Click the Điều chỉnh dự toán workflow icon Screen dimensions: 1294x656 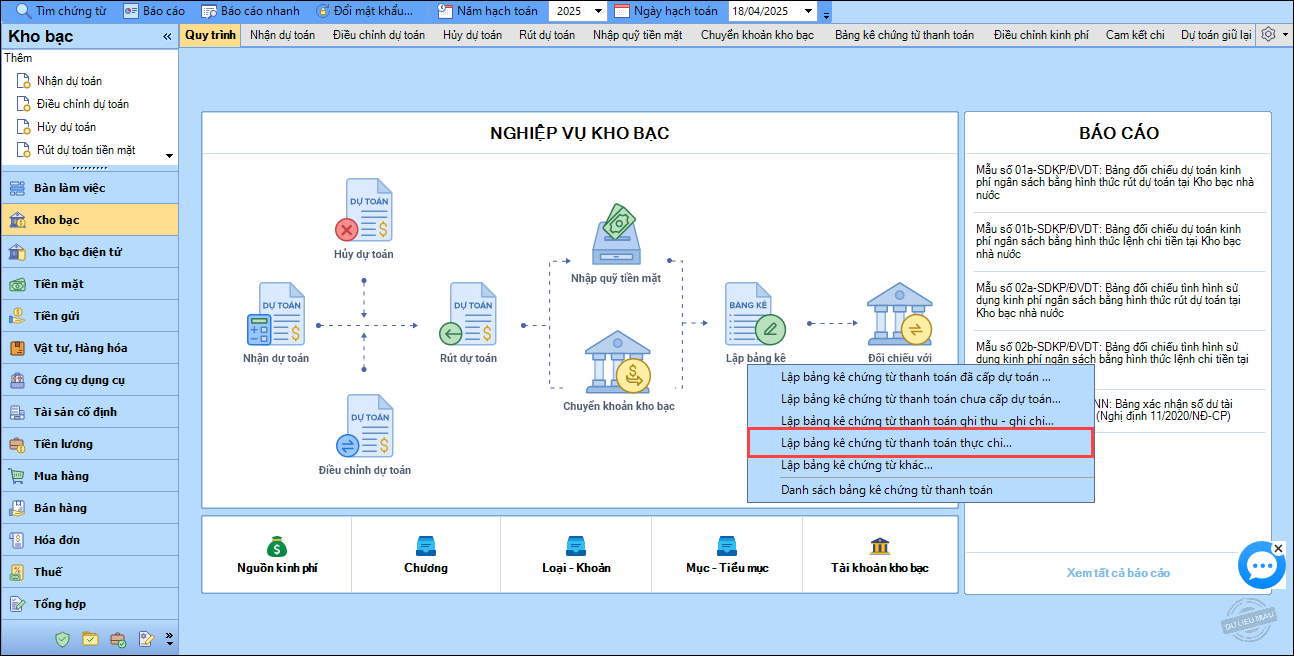(x=364, y=426)
